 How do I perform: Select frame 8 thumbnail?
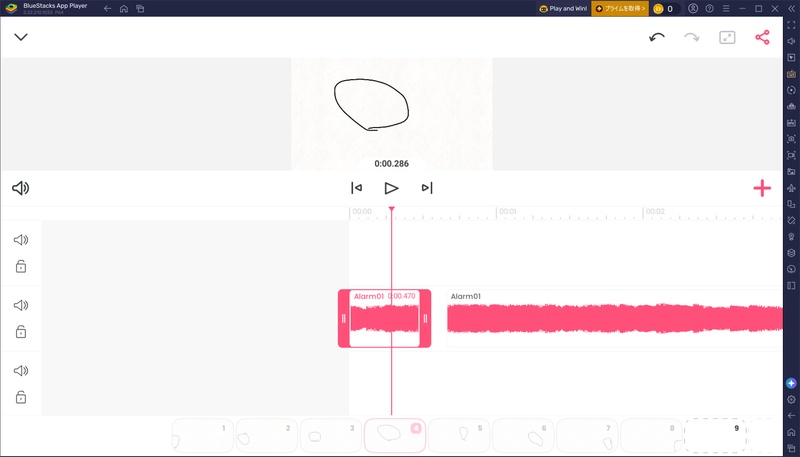click(652, 436)
